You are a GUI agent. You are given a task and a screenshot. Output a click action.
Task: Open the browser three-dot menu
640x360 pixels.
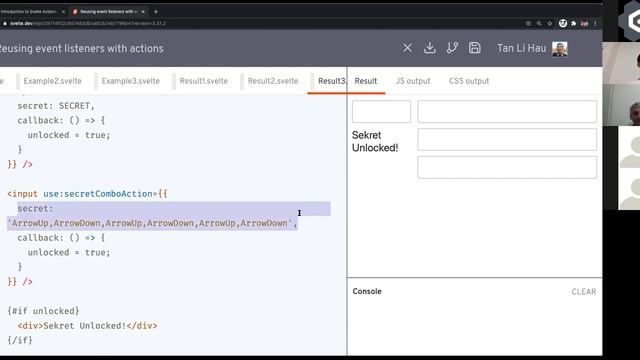(596, 24)
